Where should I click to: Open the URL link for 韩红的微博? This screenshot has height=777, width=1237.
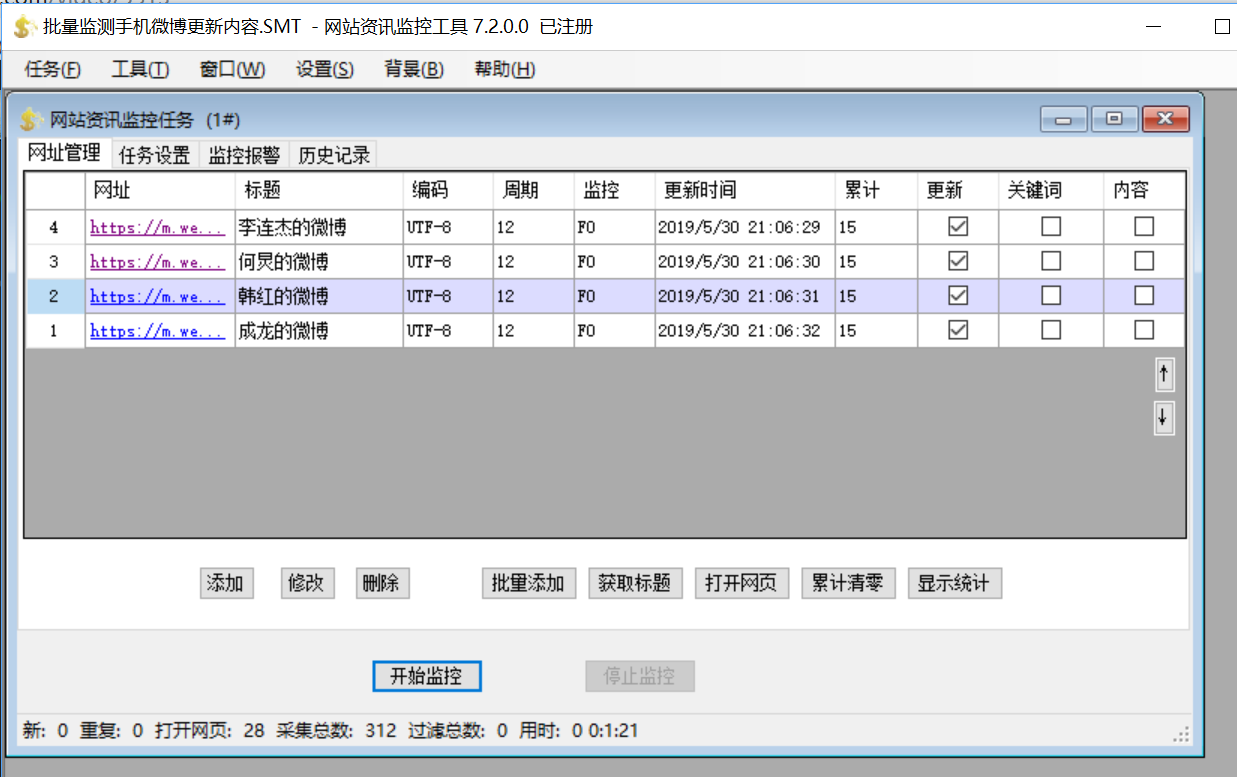pos(157,297)
